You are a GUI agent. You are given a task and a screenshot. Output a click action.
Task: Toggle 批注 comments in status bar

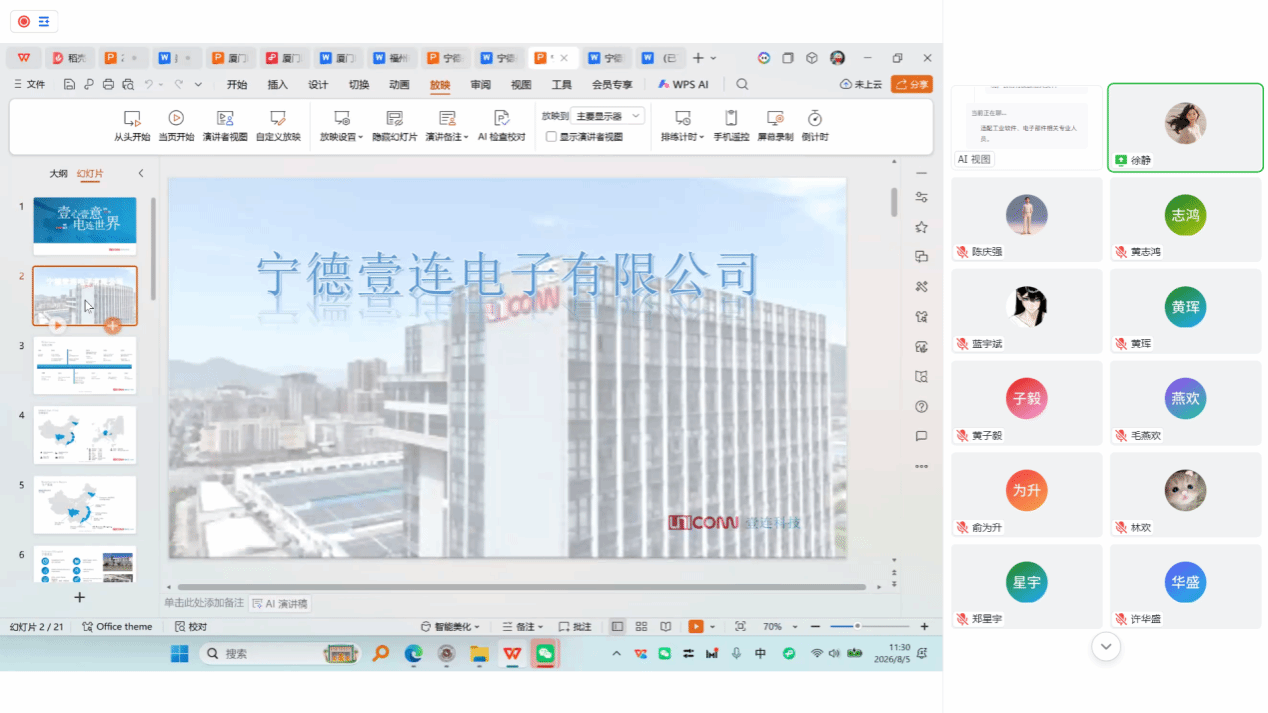pos(575,627)
